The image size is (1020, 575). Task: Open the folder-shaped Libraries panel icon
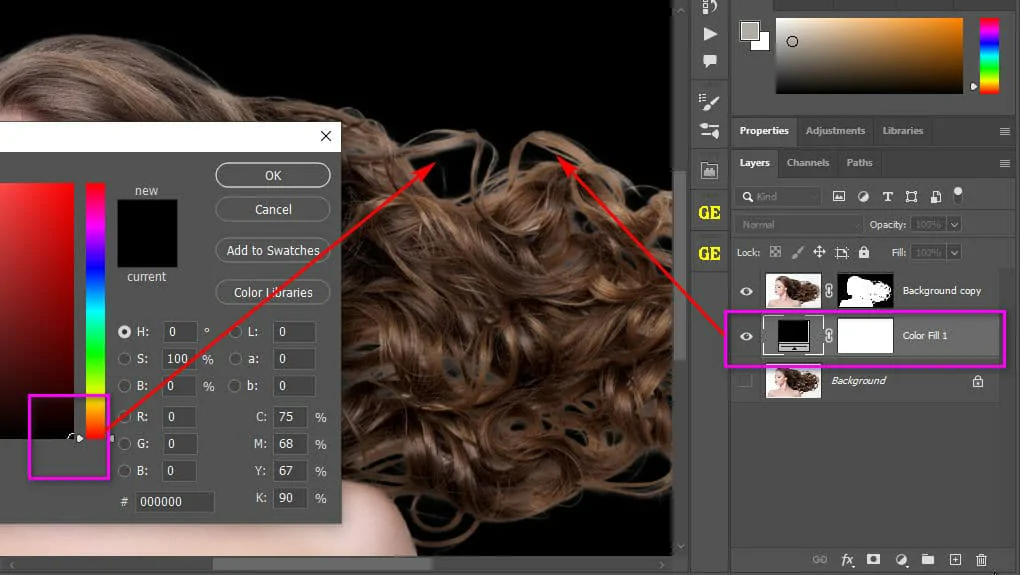click(709, 171)
